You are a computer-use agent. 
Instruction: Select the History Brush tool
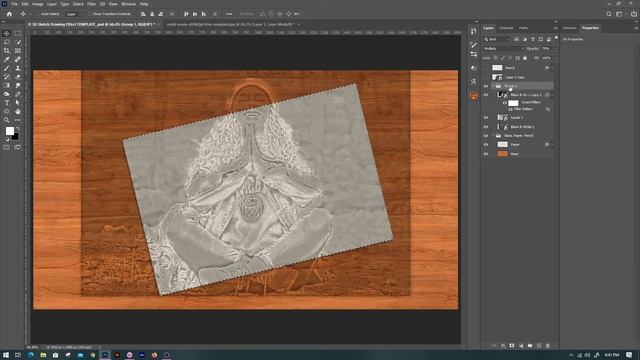coord(7,77)
